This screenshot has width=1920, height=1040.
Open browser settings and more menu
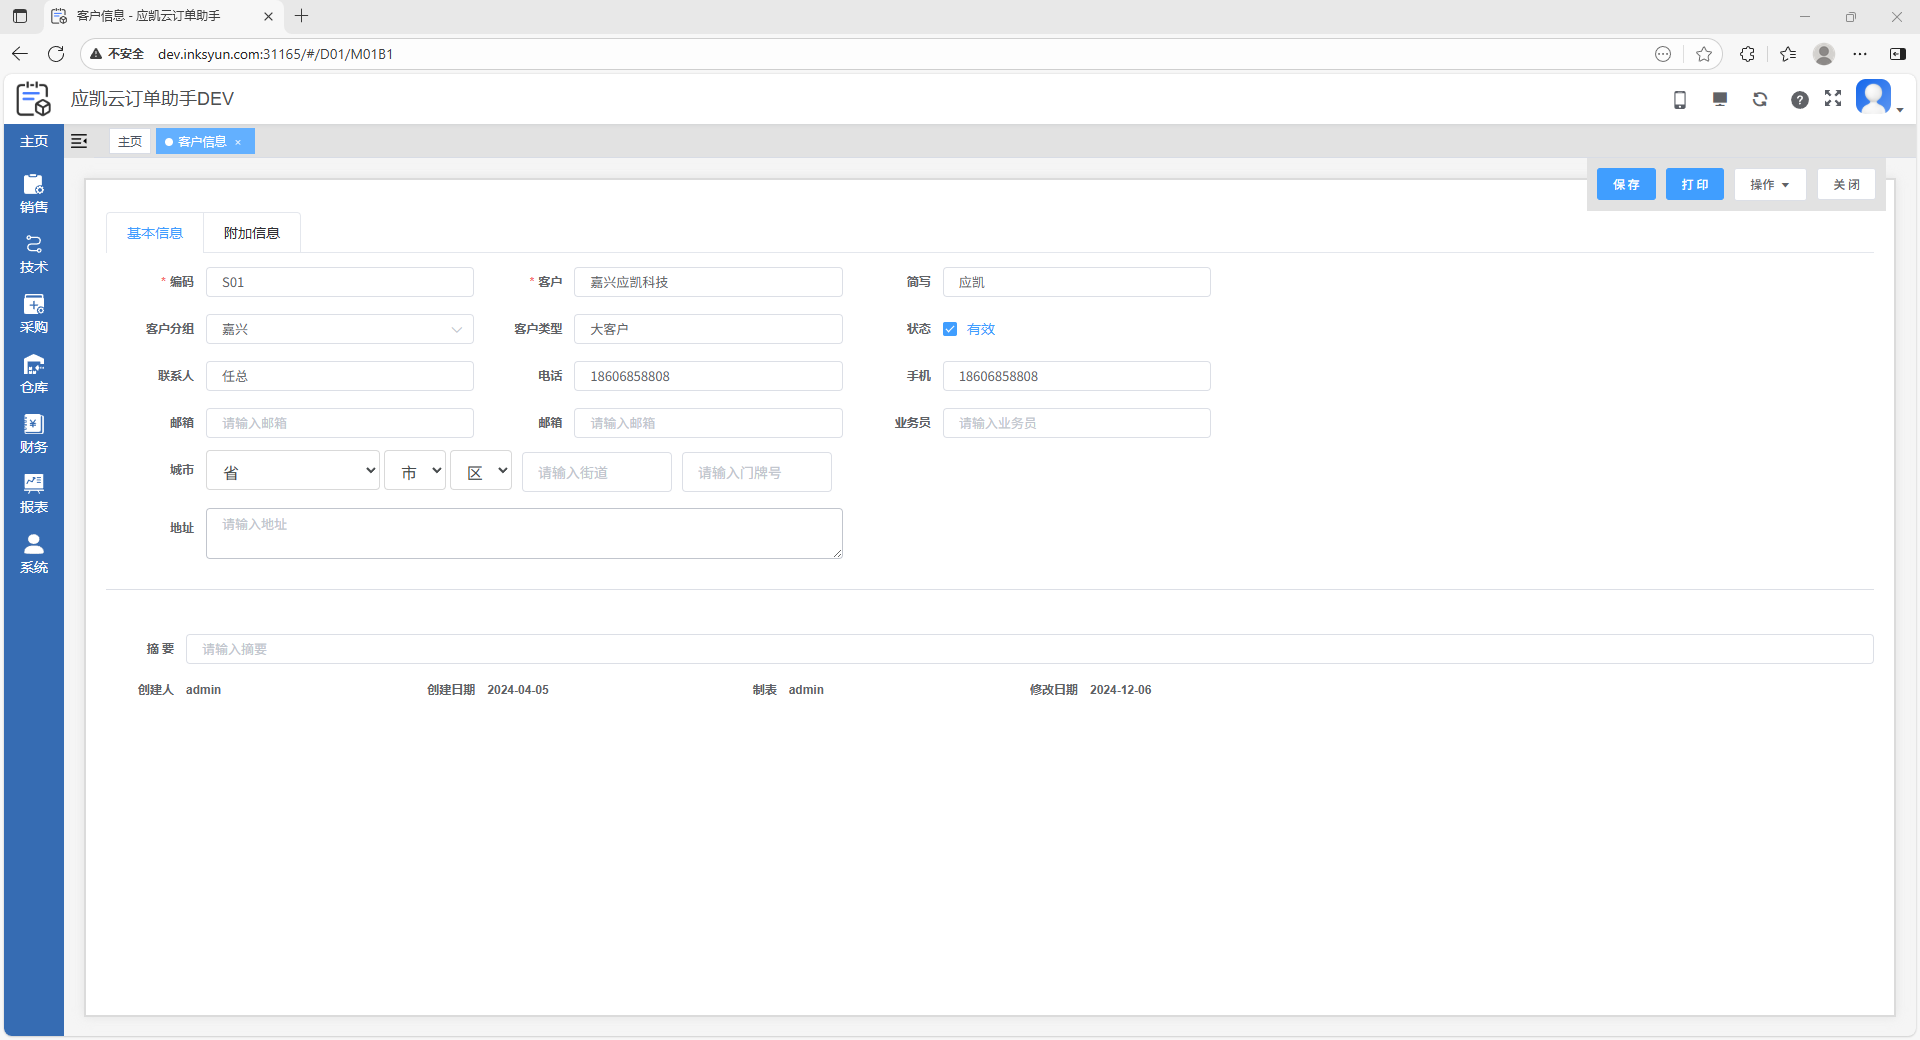(x=1860, y=54)
